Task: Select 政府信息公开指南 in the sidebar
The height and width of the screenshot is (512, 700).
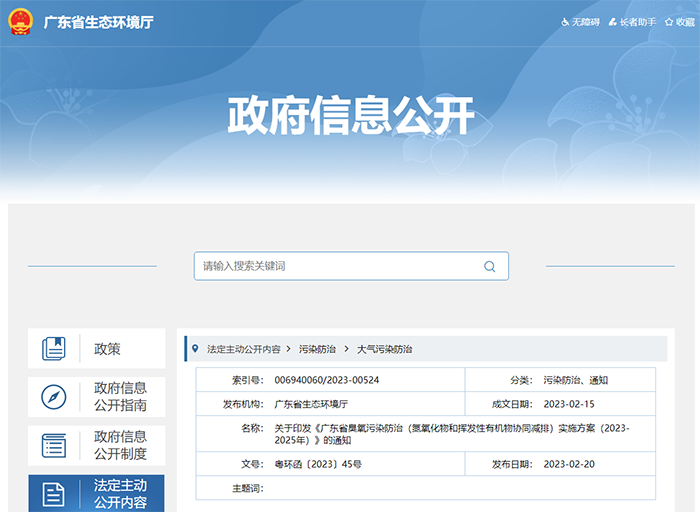Action: (120, 397)
